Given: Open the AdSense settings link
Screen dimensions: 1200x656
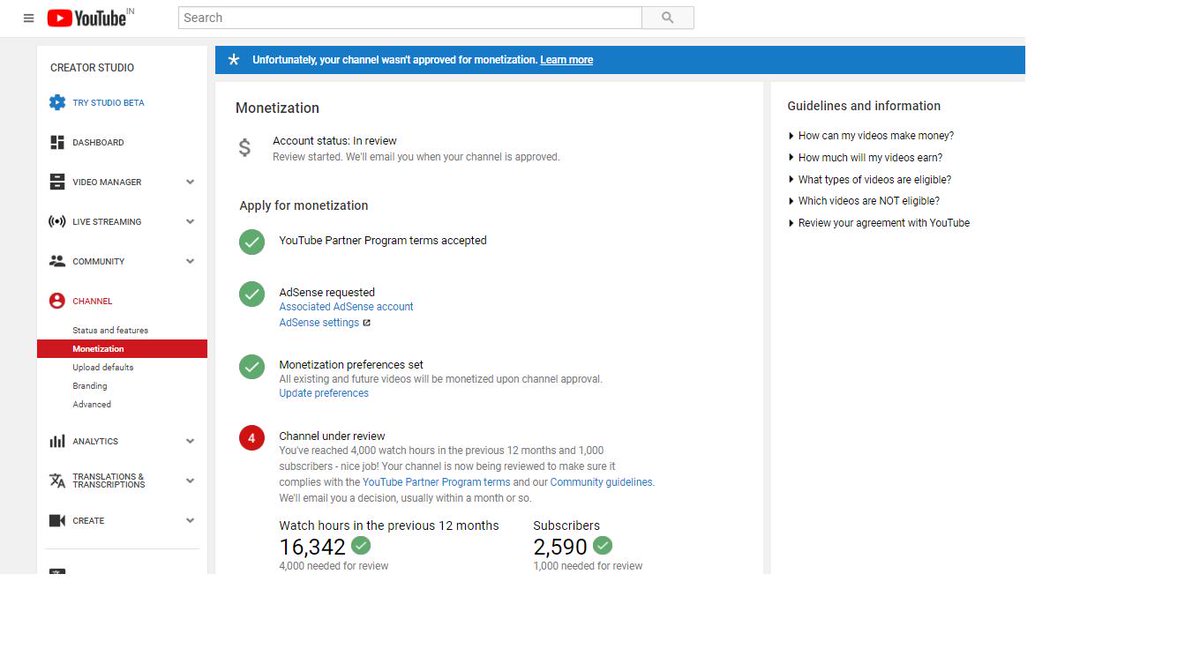Looking at the screenshot, I should click(x=319, y=323).
